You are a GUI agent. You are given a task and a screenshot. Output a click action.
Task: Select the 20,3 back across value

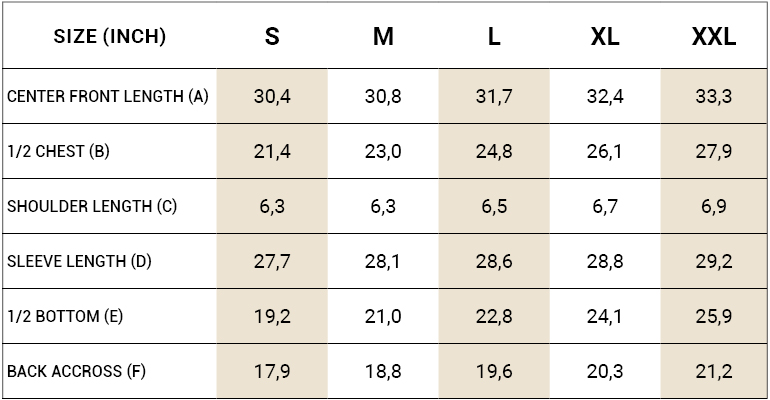click(605, 372)
